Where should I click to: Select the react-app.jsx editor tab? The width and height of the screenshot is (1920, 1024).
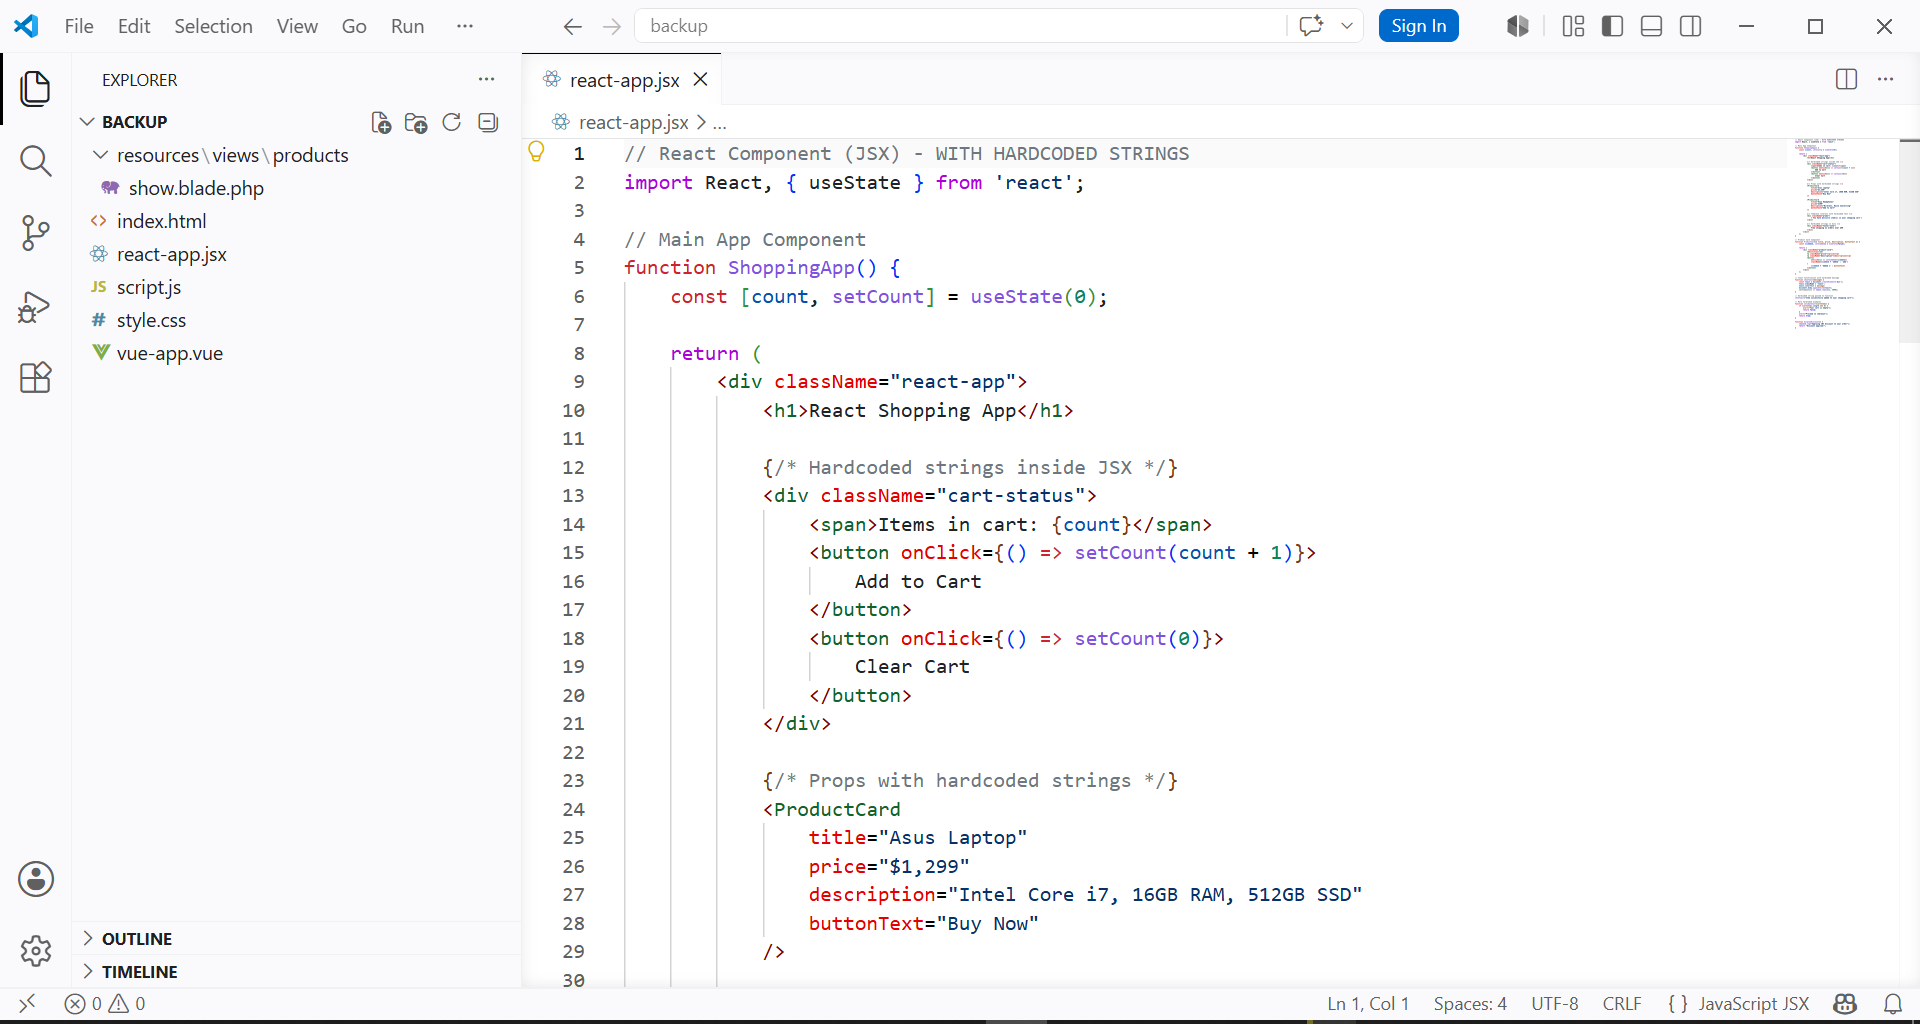click(622, 79)
